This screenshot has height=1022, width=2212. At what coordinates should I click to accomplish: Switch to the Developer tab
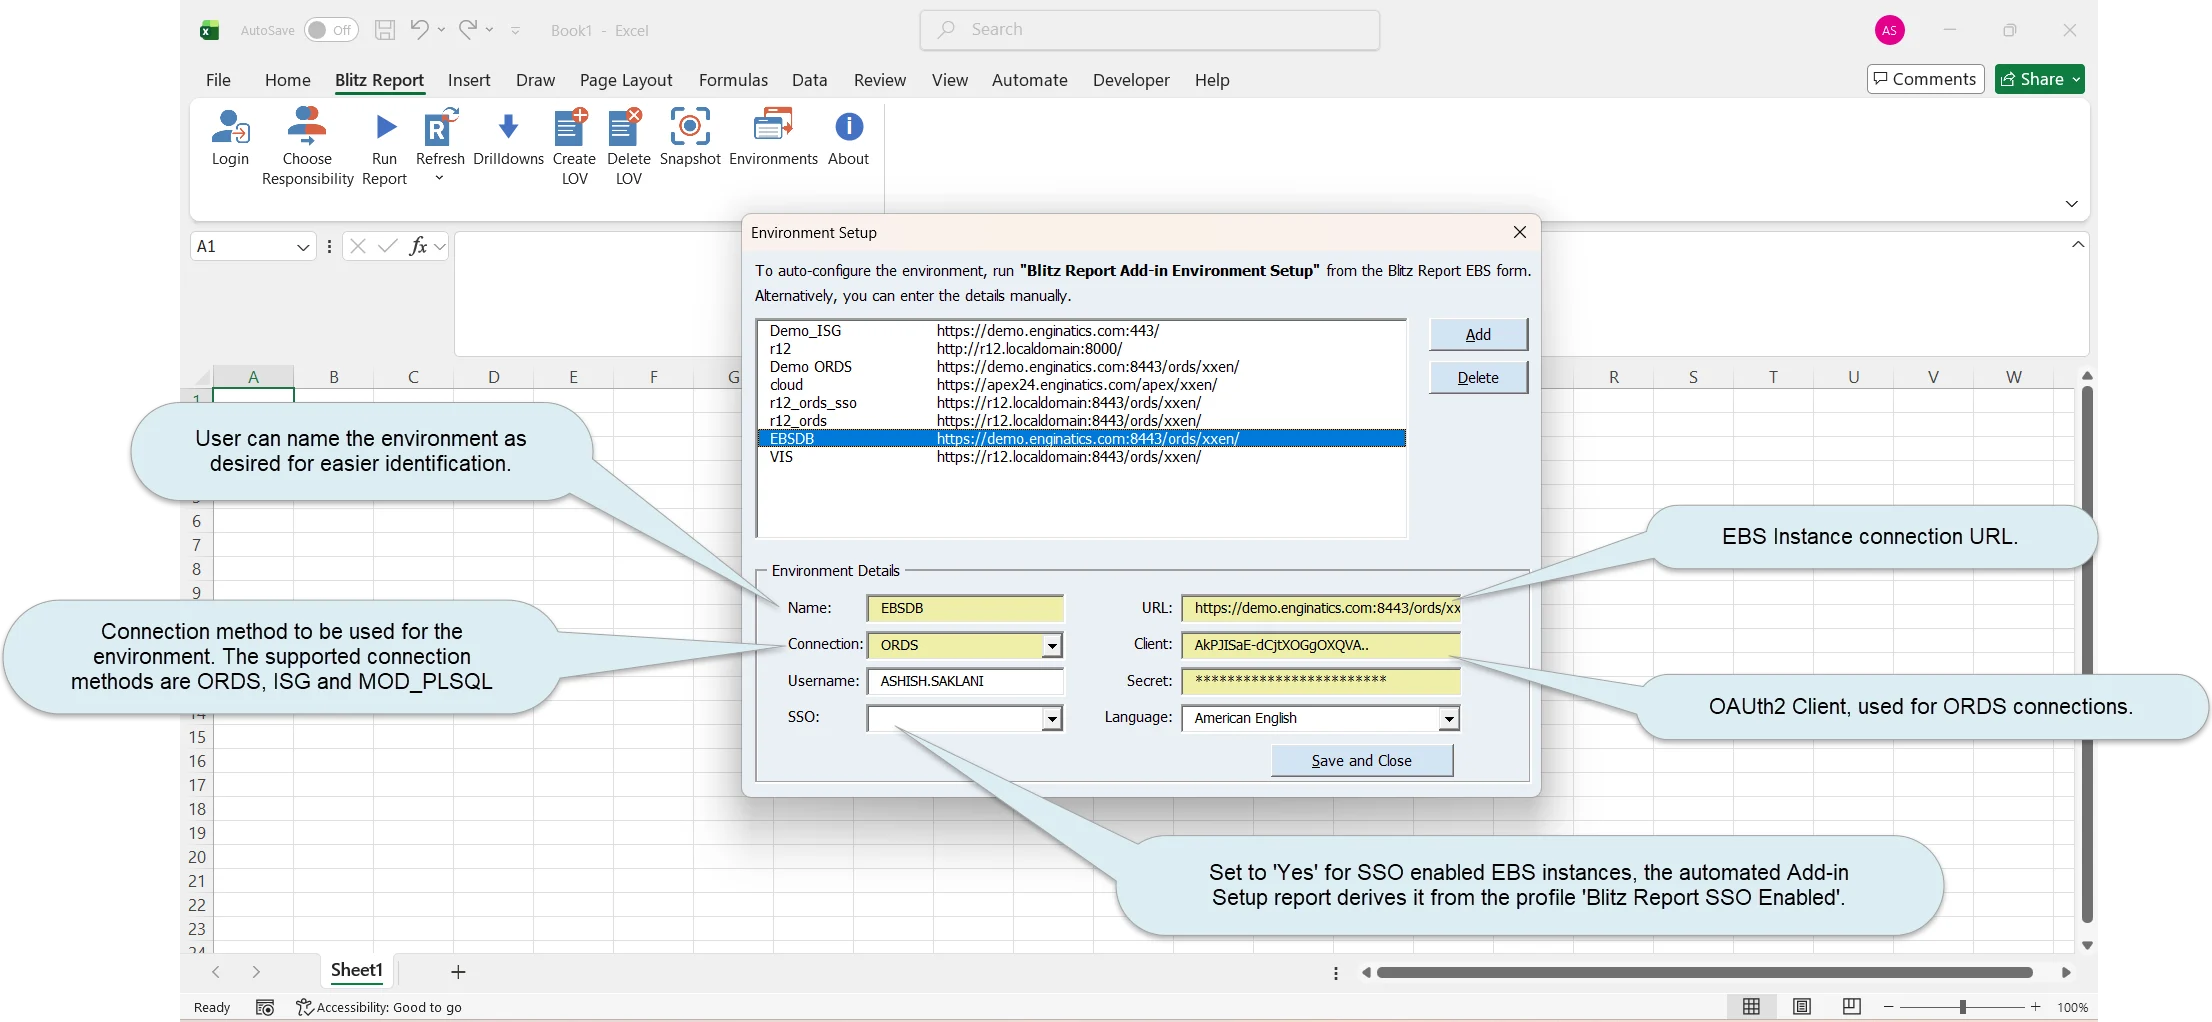pos(1131,80)
